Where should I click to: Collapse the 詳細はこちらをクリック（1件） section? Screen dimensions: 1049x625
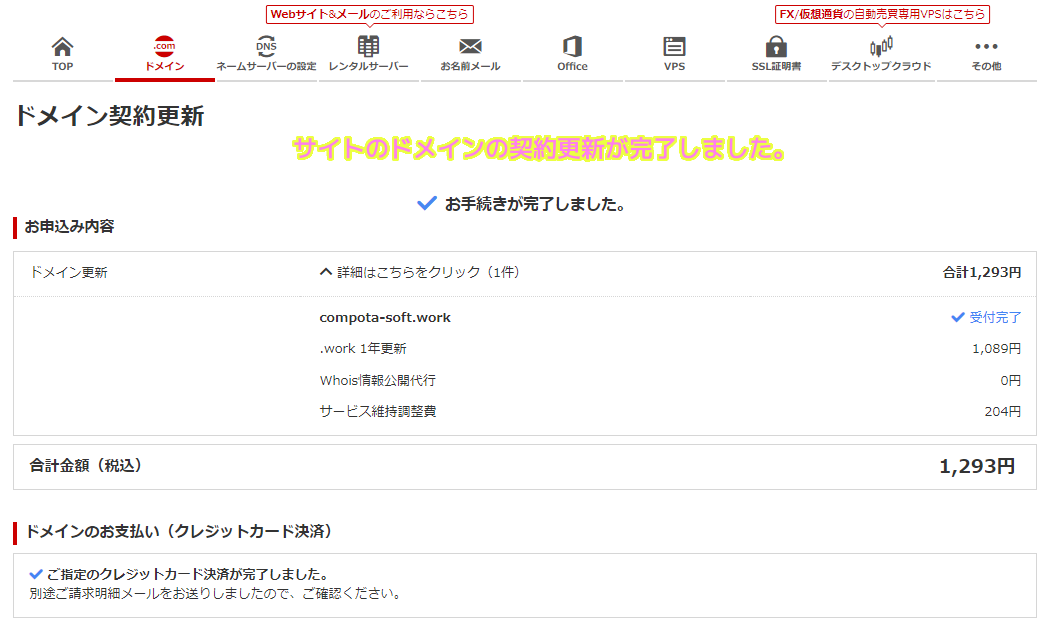point(419,272)
